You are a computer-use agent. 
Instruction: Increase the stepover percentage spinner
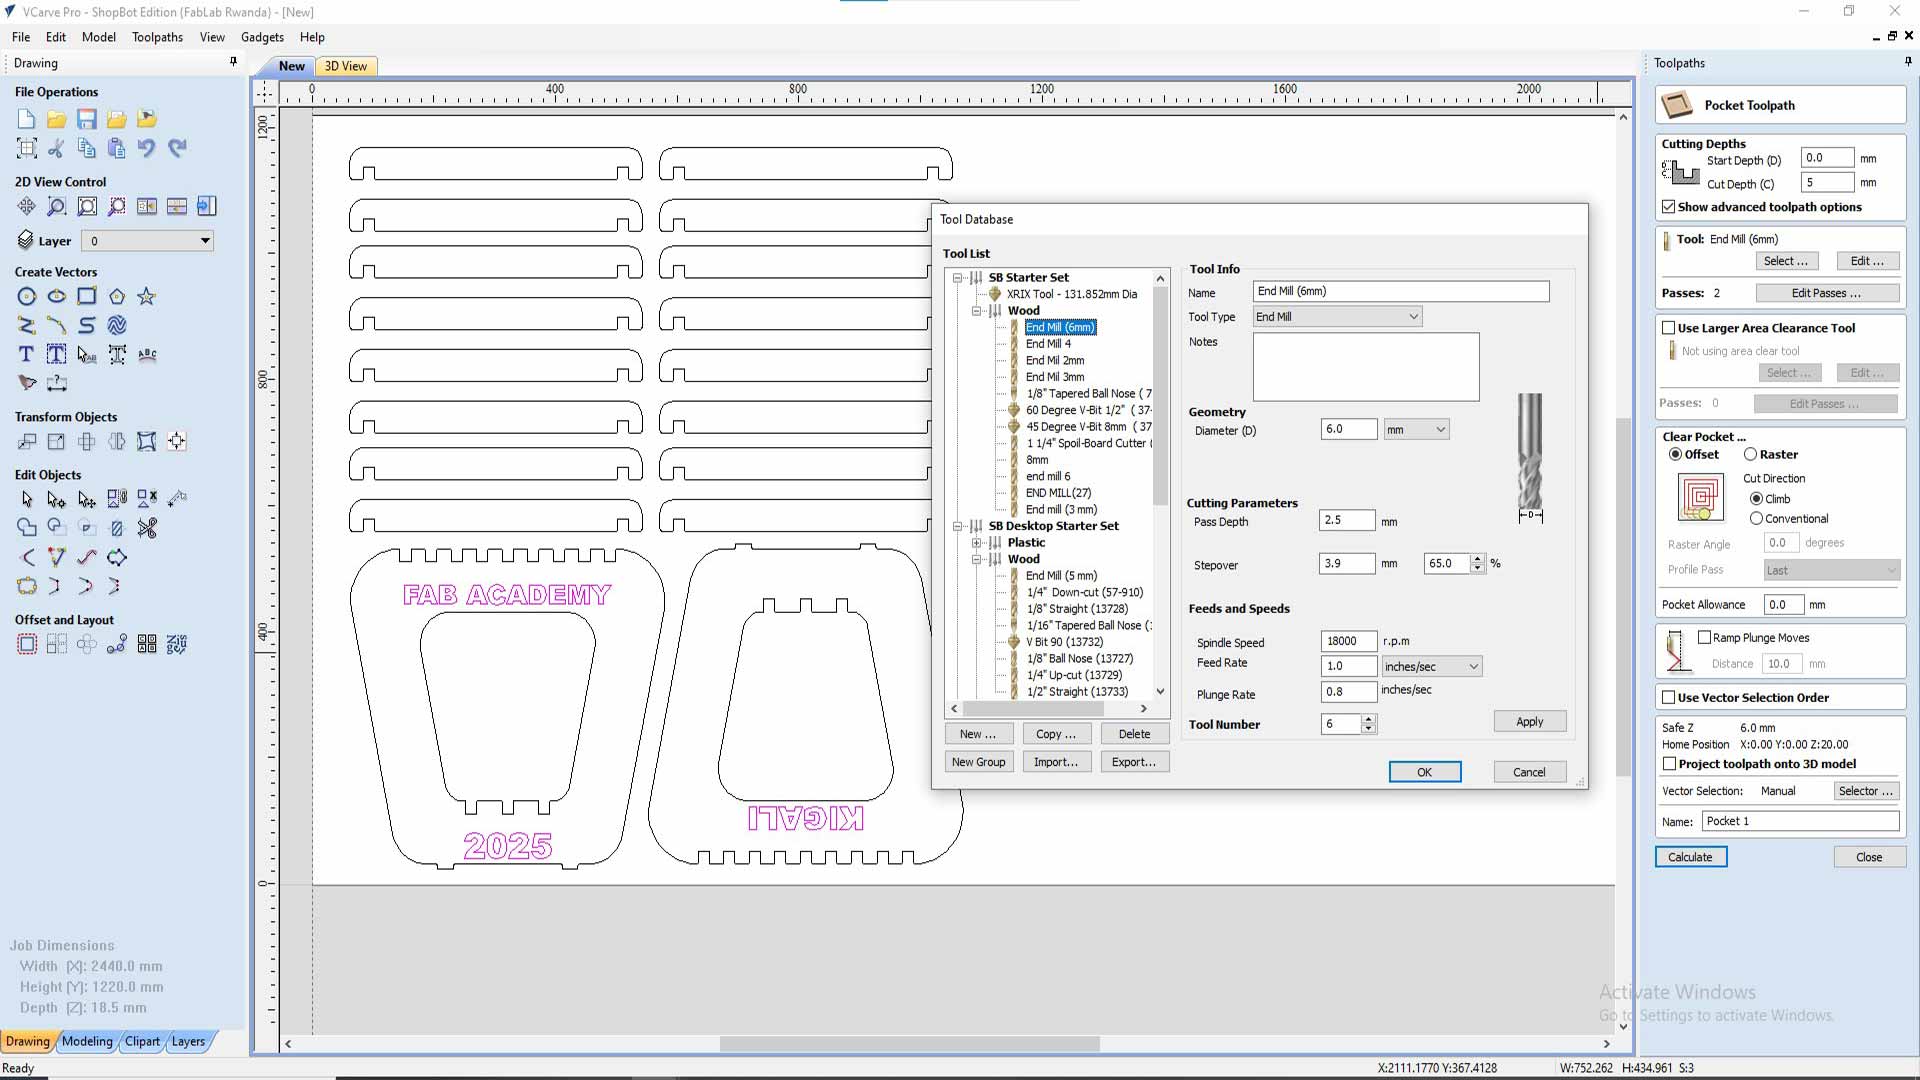[x=1477, y=559]
